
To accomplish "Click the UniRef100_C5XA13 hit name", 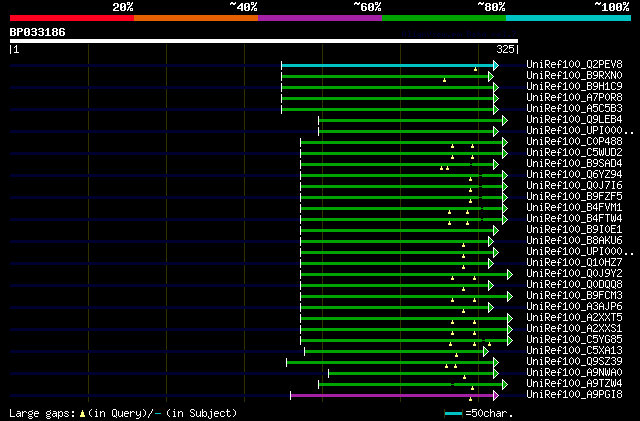I will point(574,351).
